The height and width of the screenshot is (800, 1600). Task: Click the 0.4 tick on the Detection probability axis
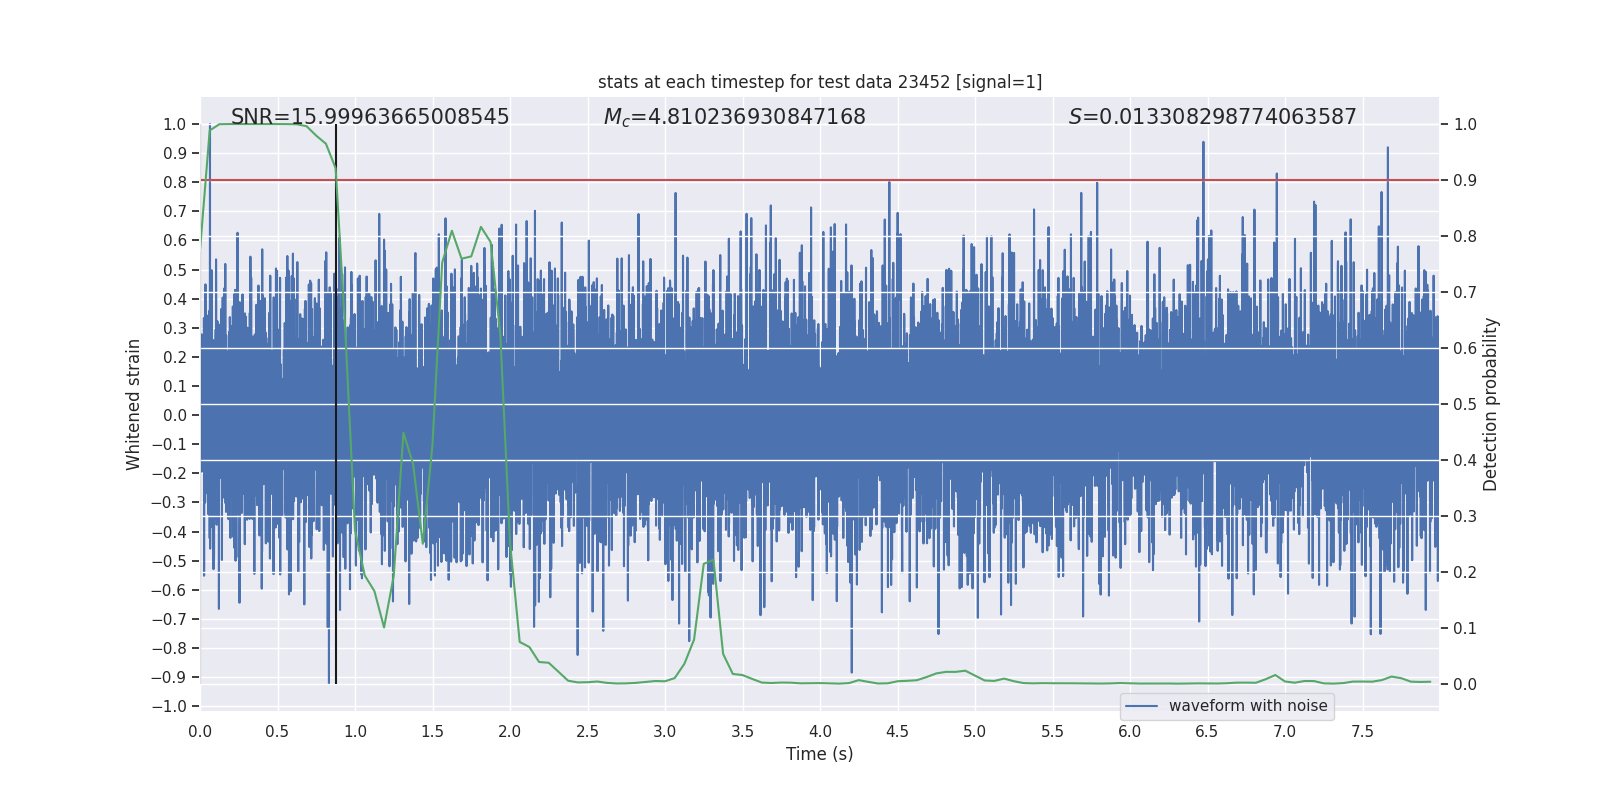(x=1465, y=461)
